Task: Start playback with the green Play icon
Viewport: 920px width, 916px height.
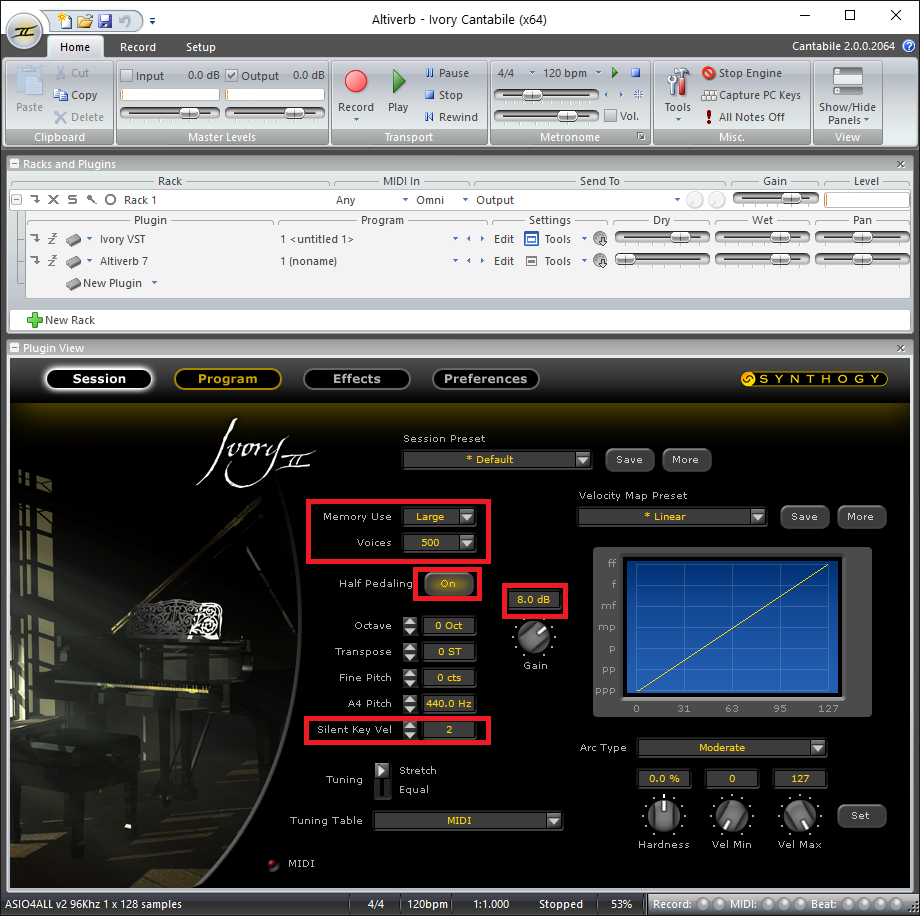Action: pyautogui.click(x=398, y=81)
